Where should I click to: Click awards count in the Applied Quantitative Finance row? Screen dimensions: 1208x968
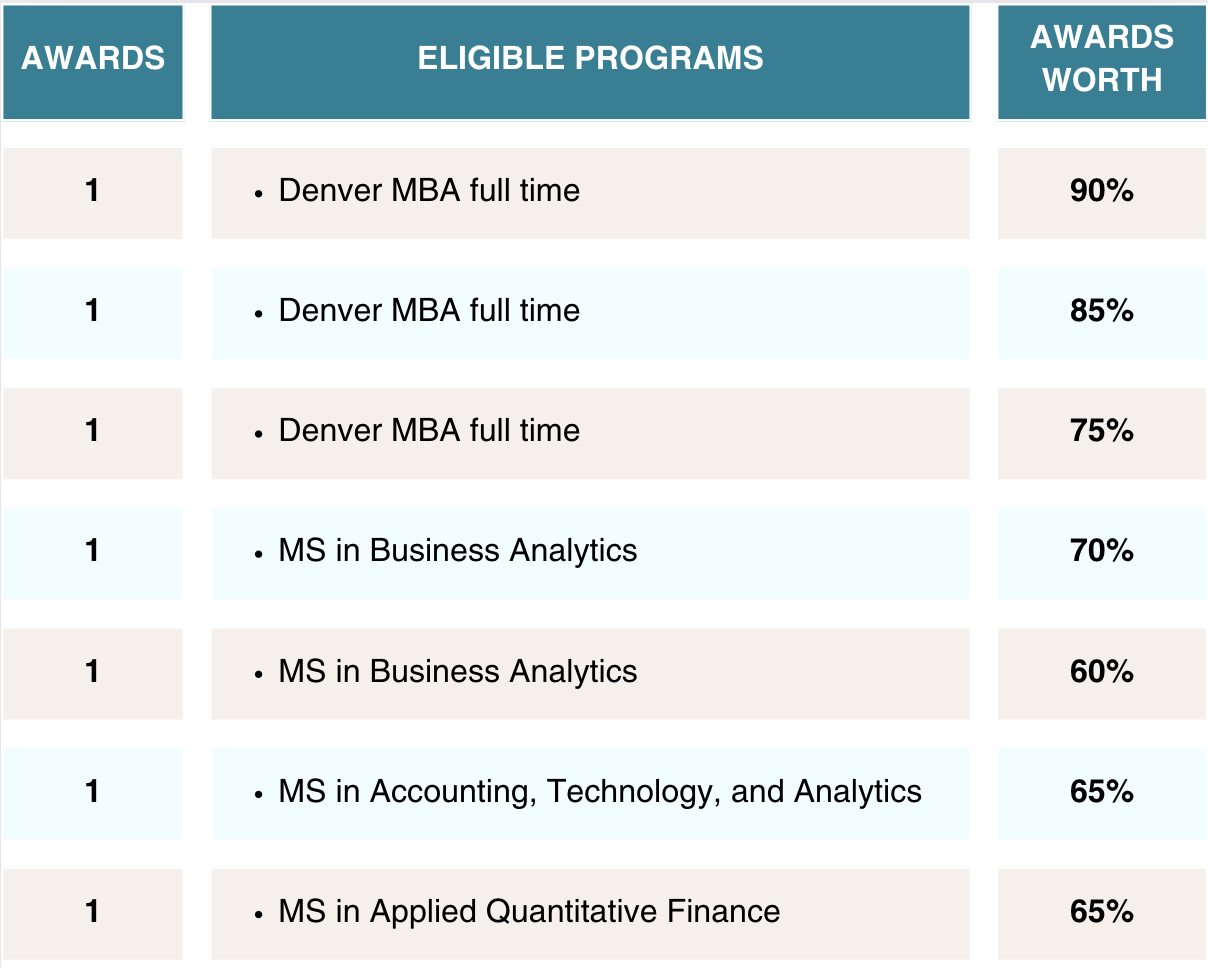coord(93,911)
